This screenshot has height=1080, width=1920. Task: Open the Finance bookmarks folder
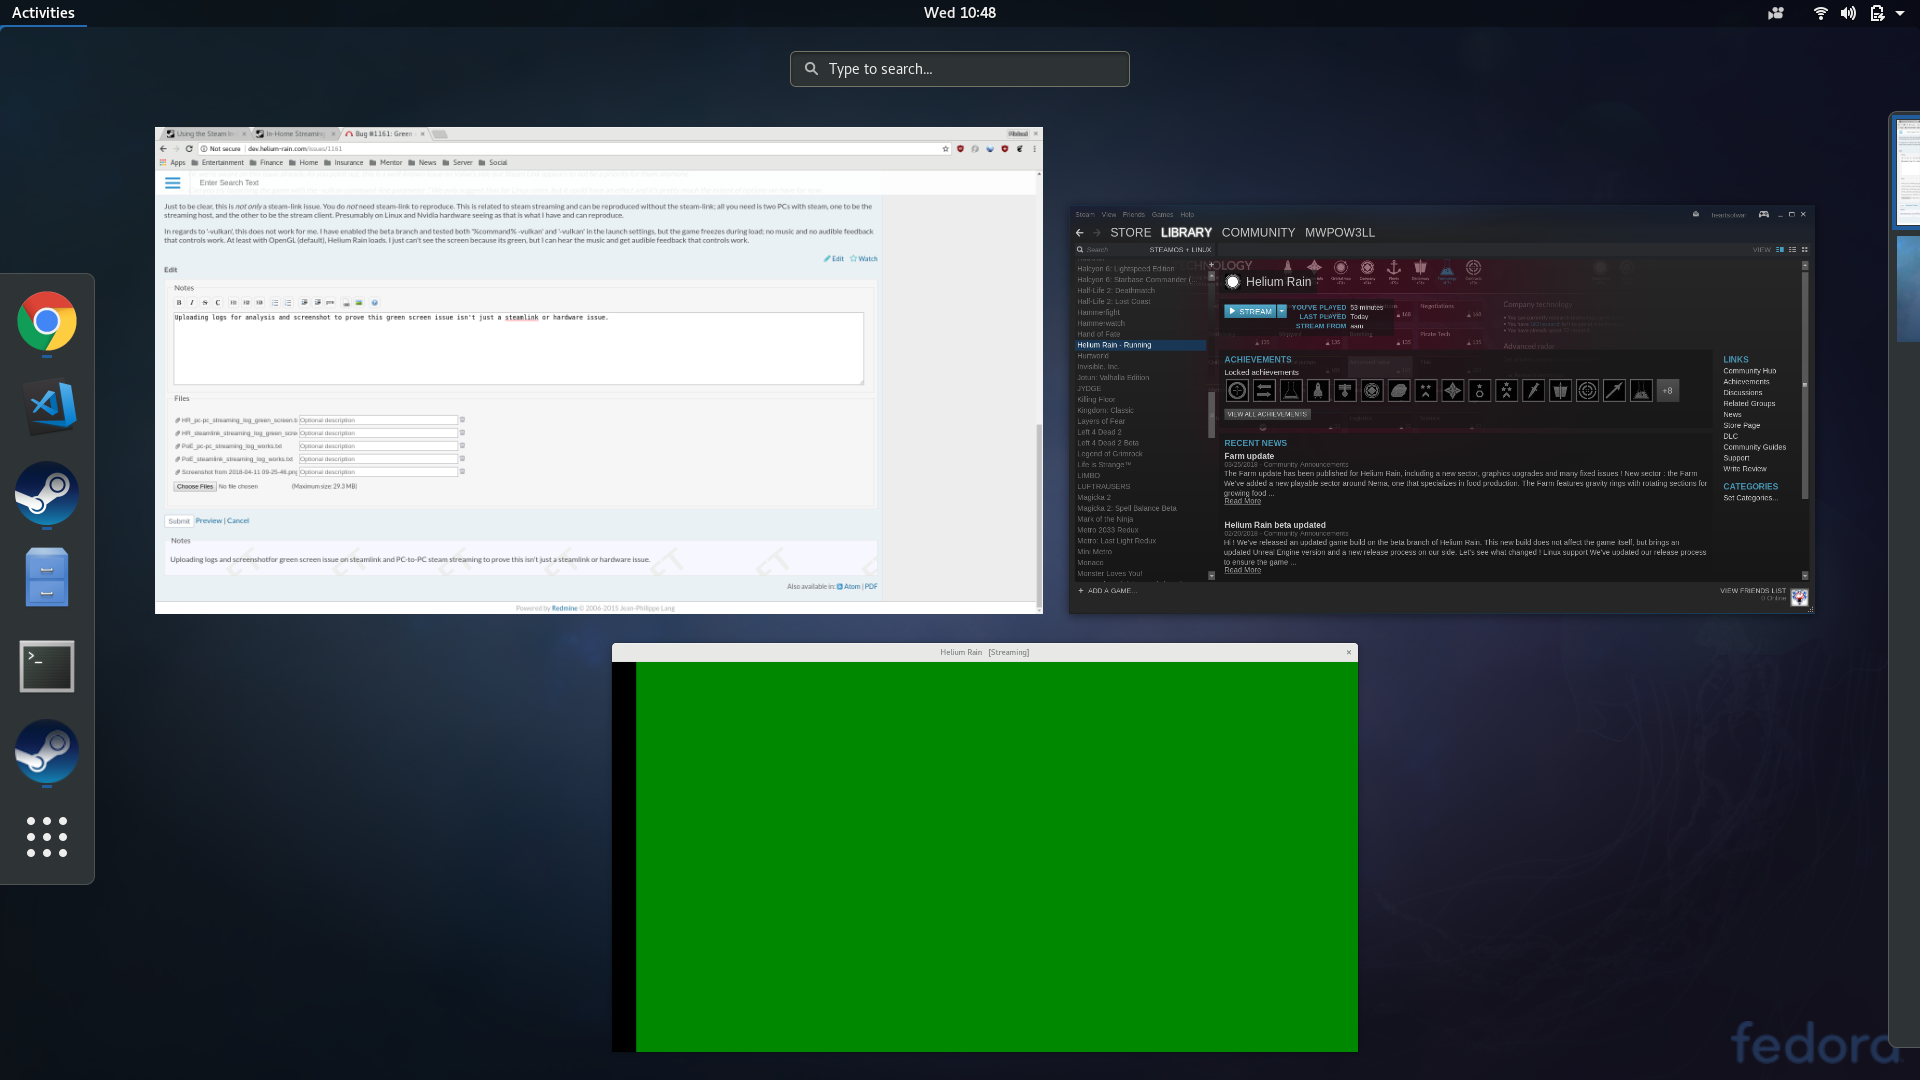pos(266,163)
